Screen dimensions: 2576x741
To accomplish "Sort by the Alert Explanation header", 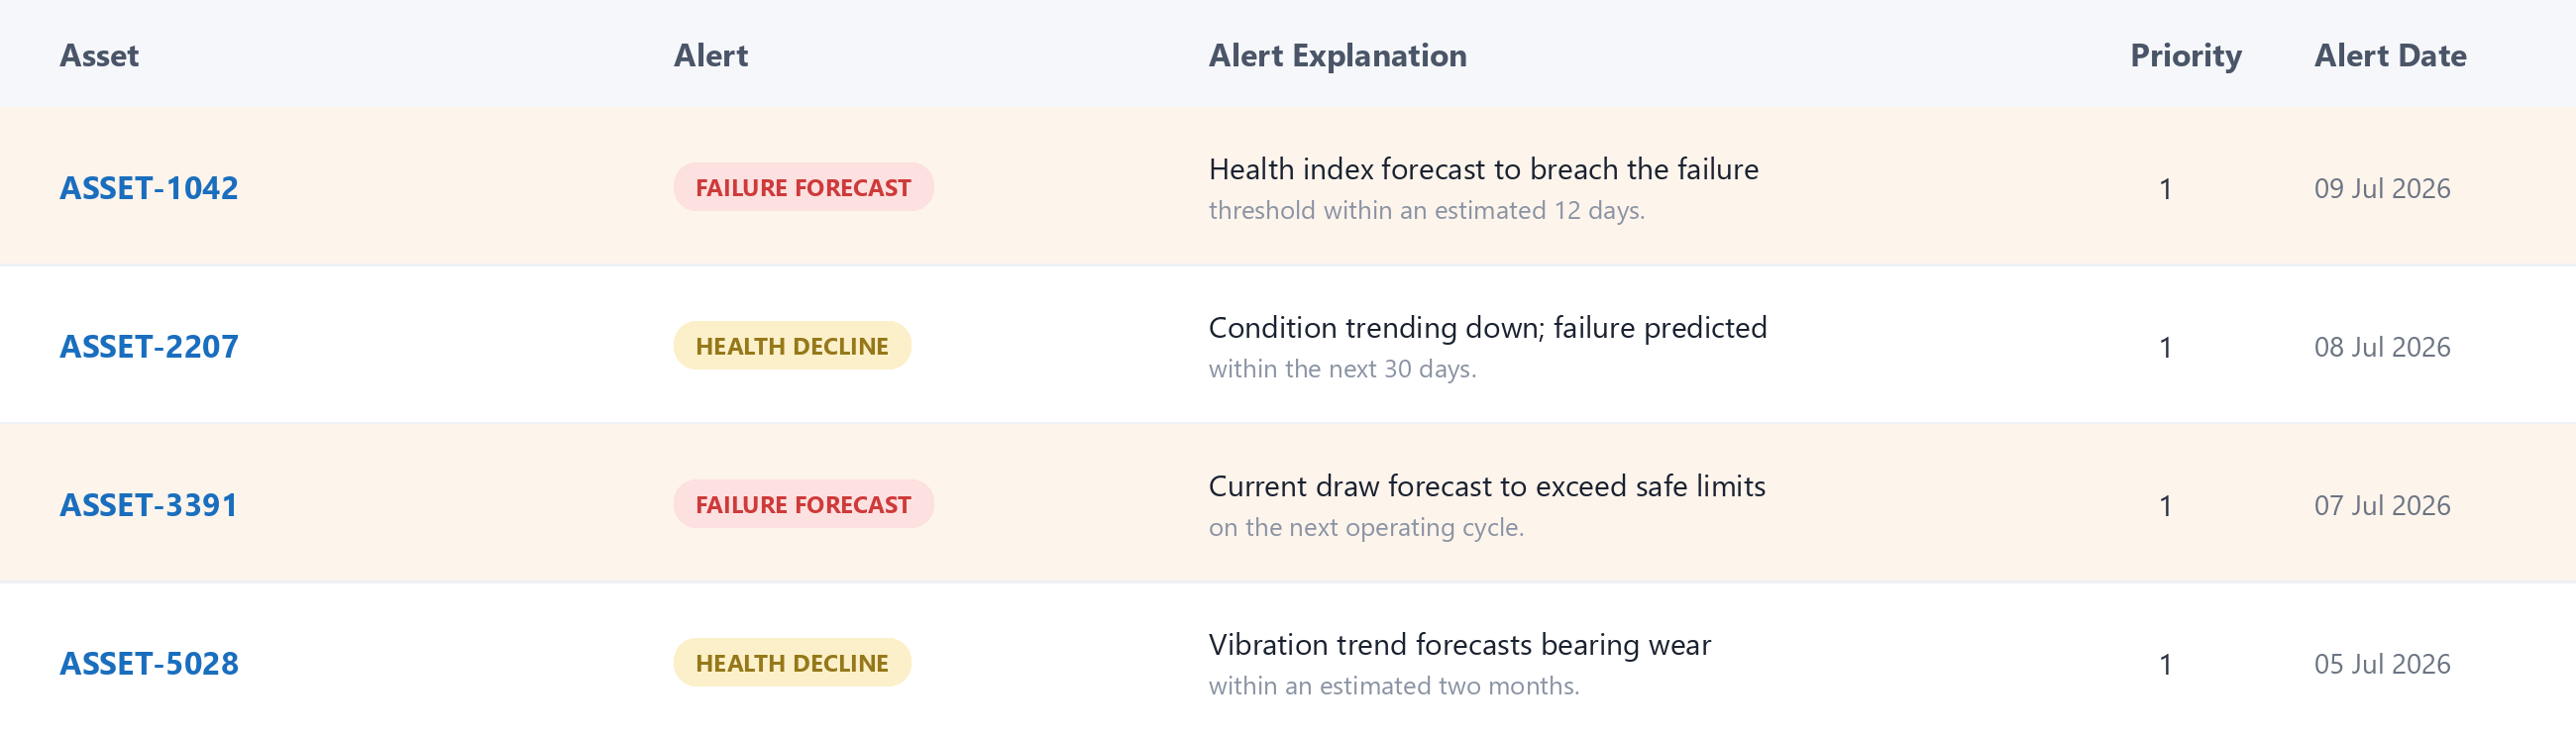I will (1337, 55).
